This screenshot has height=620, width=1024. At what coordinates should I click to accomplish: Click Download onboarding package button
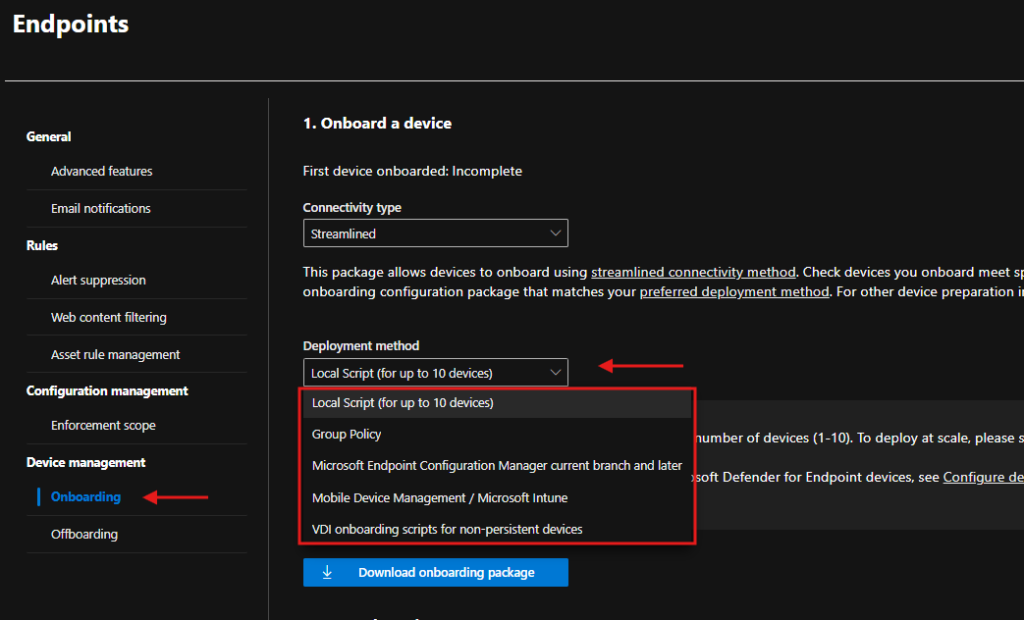435,572
